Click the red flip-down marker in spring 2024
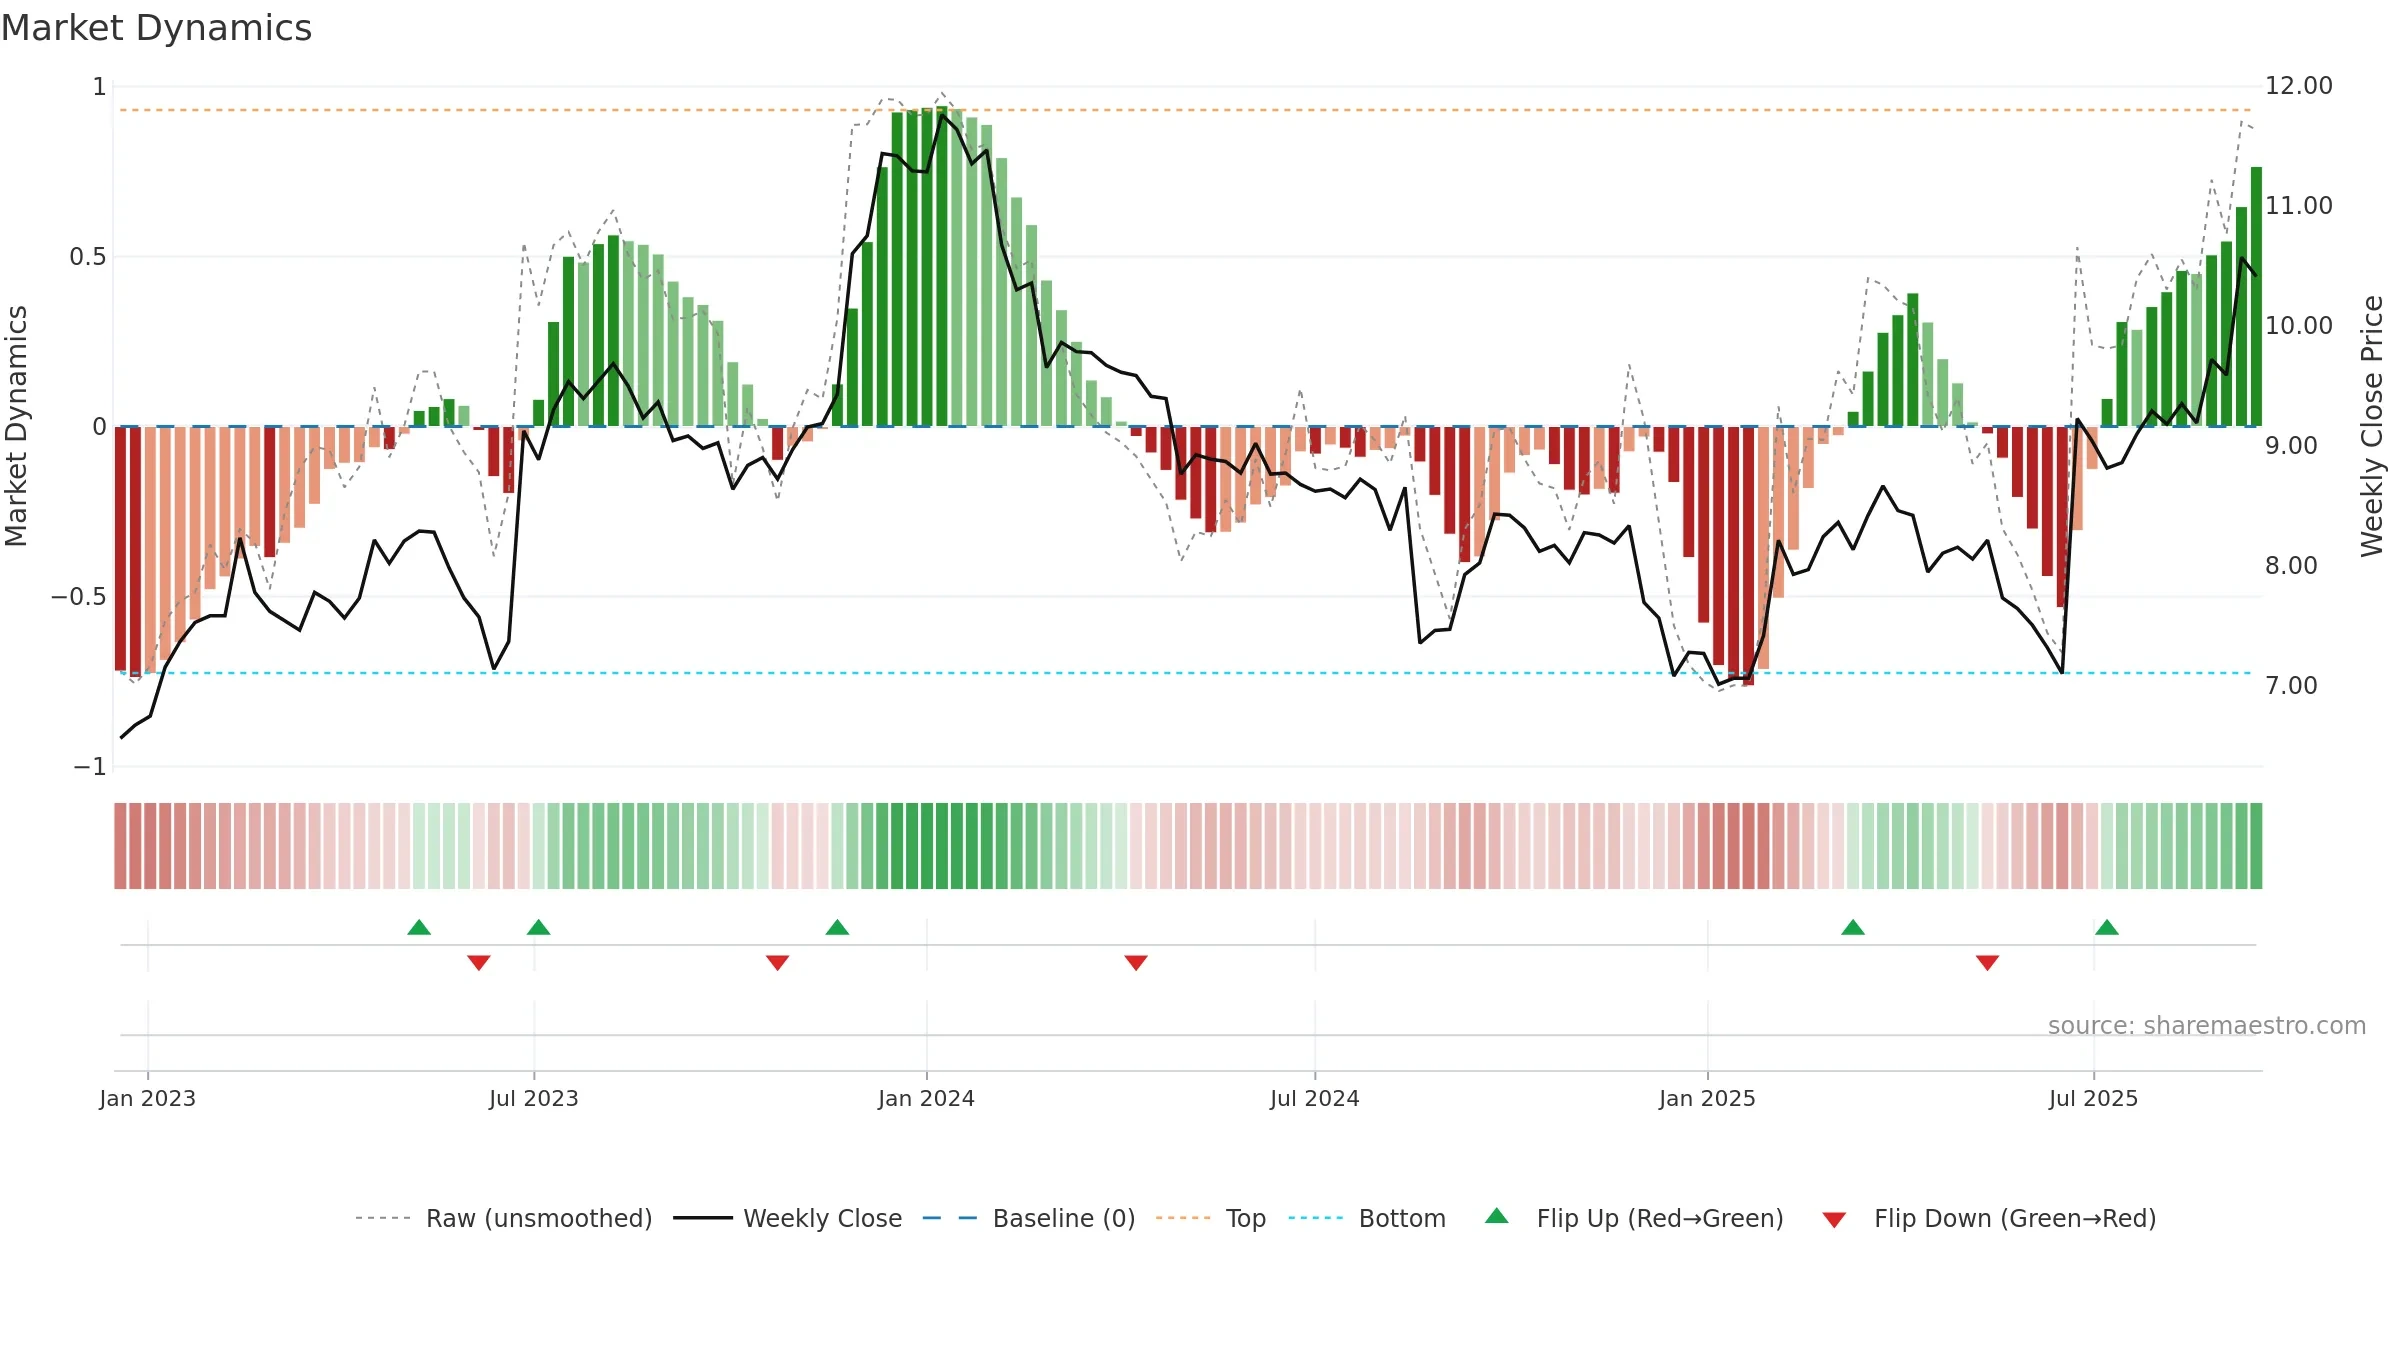Viewport: 2400px width, 1350px height. tap(1136, 962)
